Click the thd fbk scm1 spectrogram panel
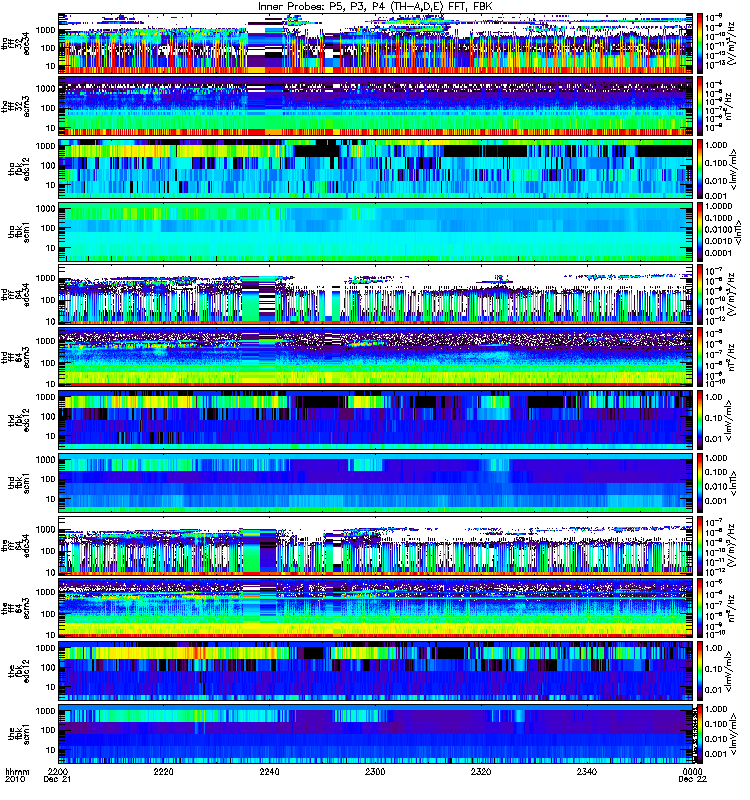The height and width of the screenshot is (800, 750). coord(375,483)
